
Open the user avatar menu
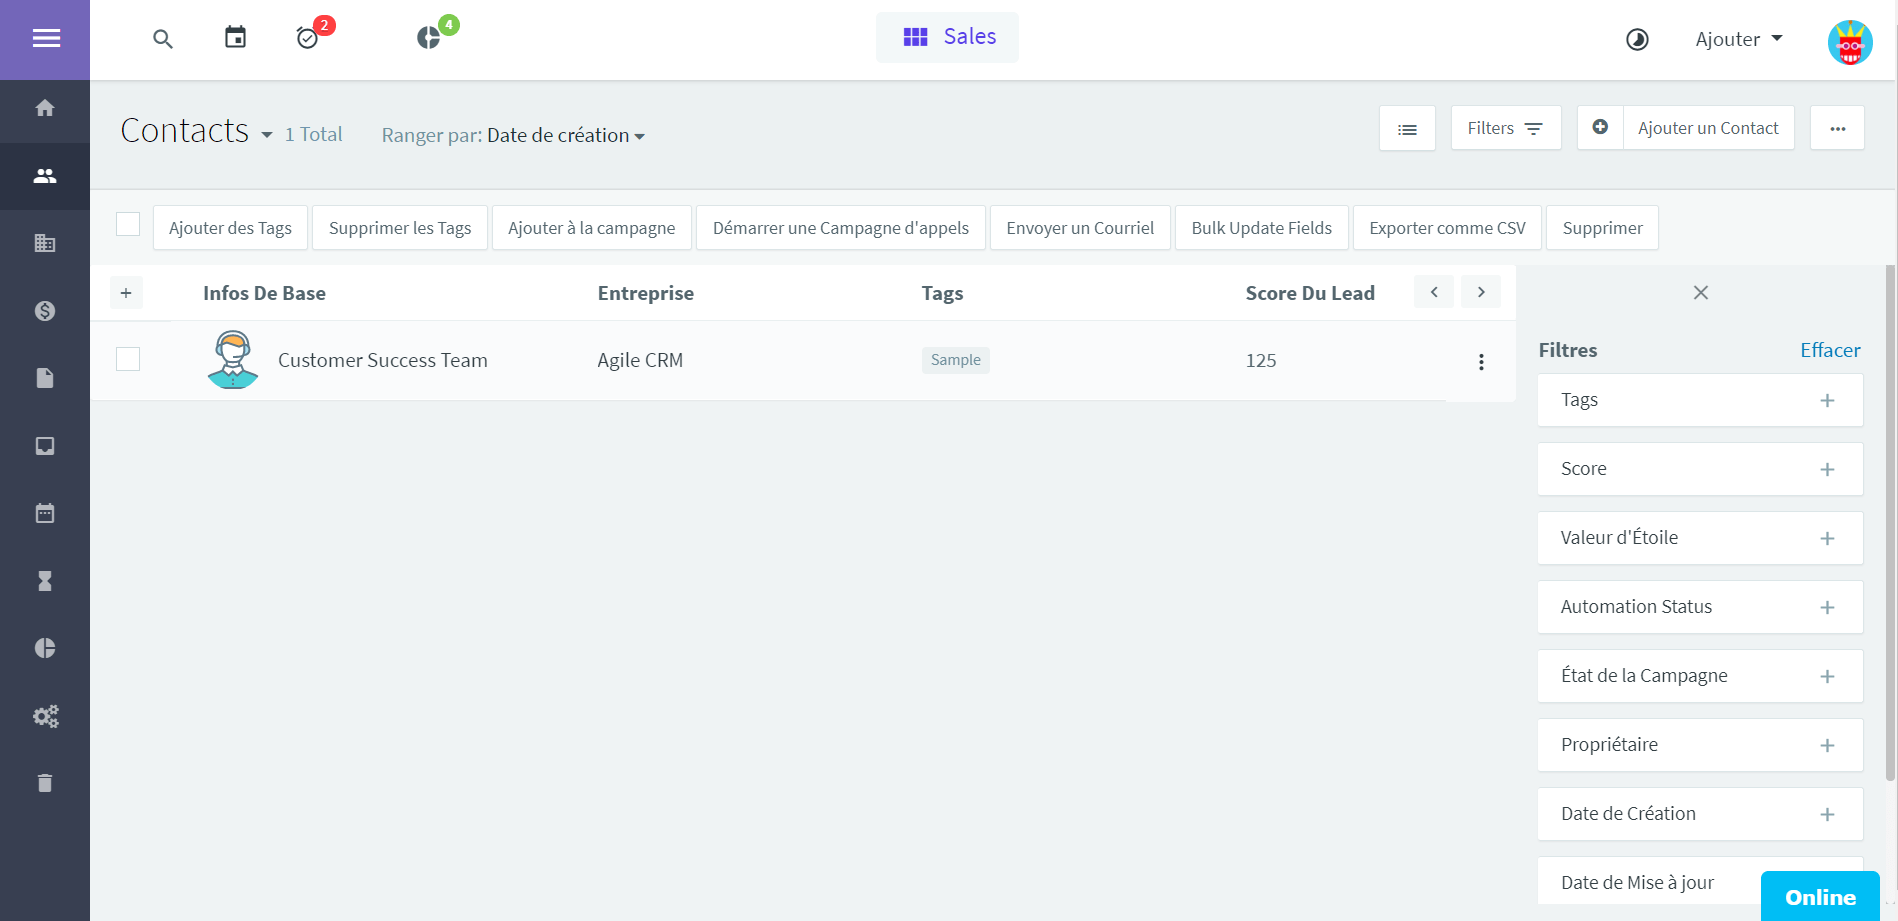point(1850,42)
